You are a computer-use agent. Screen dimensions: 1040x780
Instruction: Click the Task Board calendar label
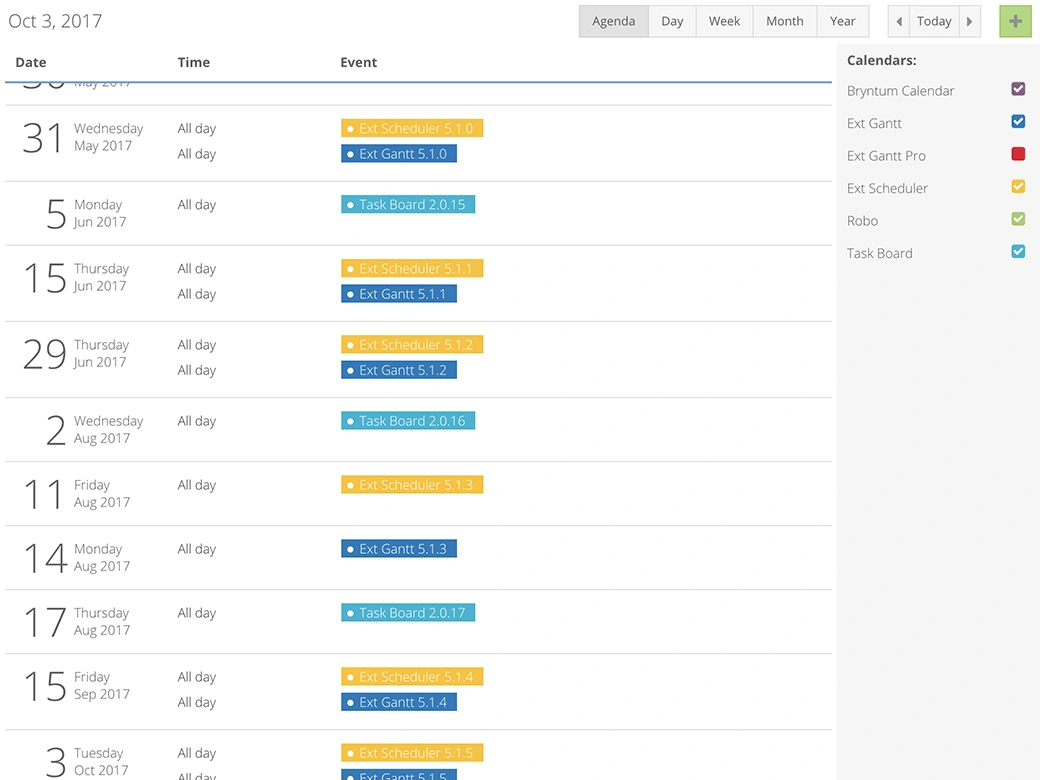pyautogui.click(x=879, y=253)
